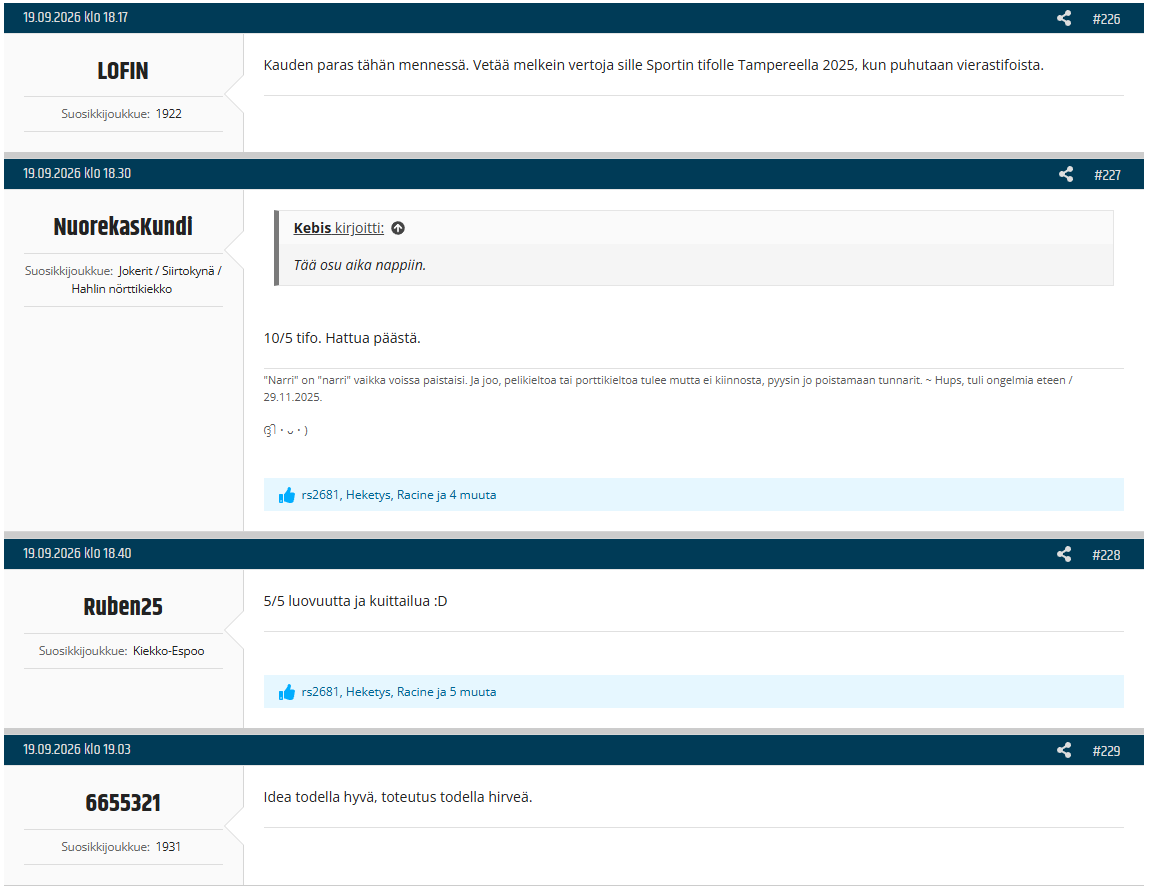
Task: Open permalink #229
Action: pyautogui.click(x=1106, y=751)
